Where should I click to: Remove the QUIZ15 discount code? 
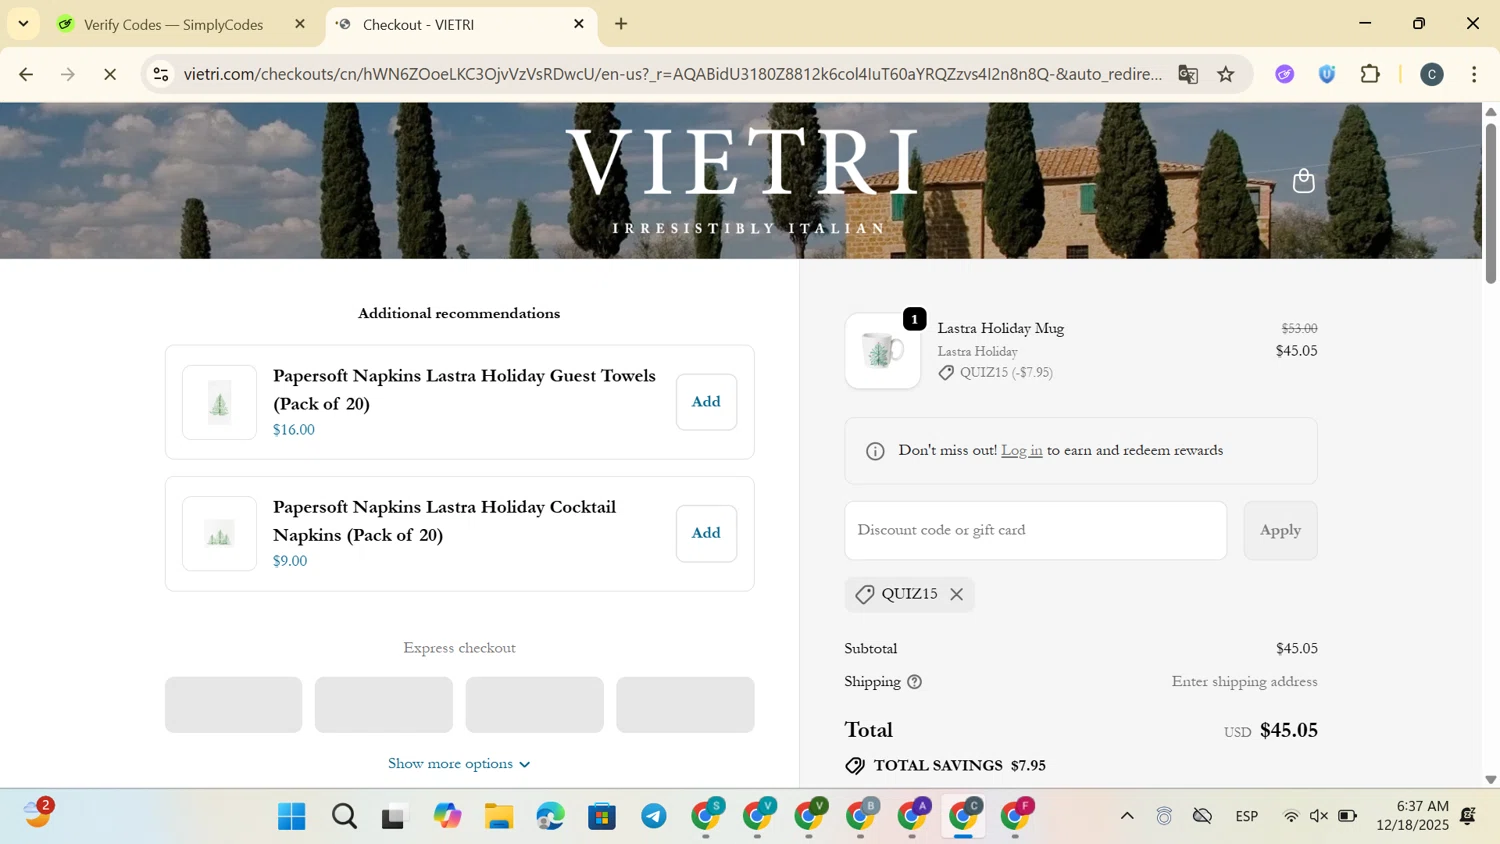click(957, 595)
